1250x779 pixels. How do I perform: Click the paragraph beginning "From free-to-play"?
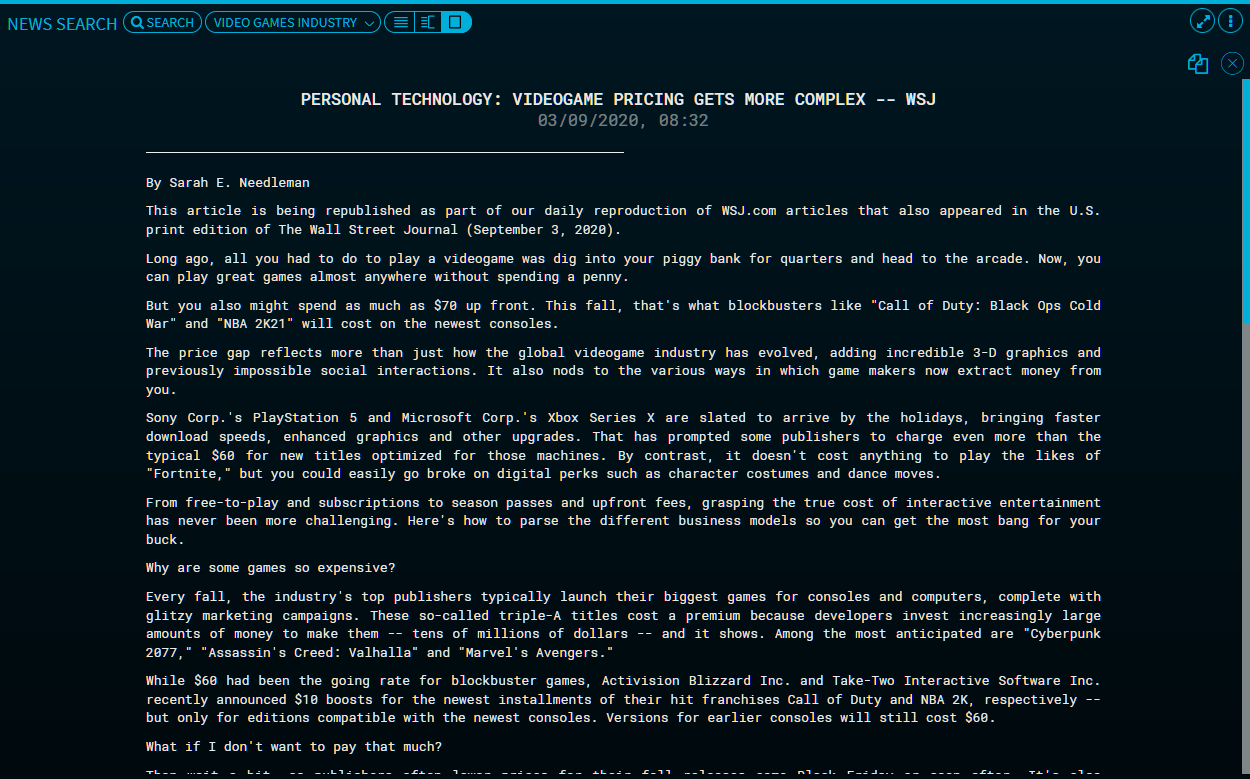coord(622,520)
